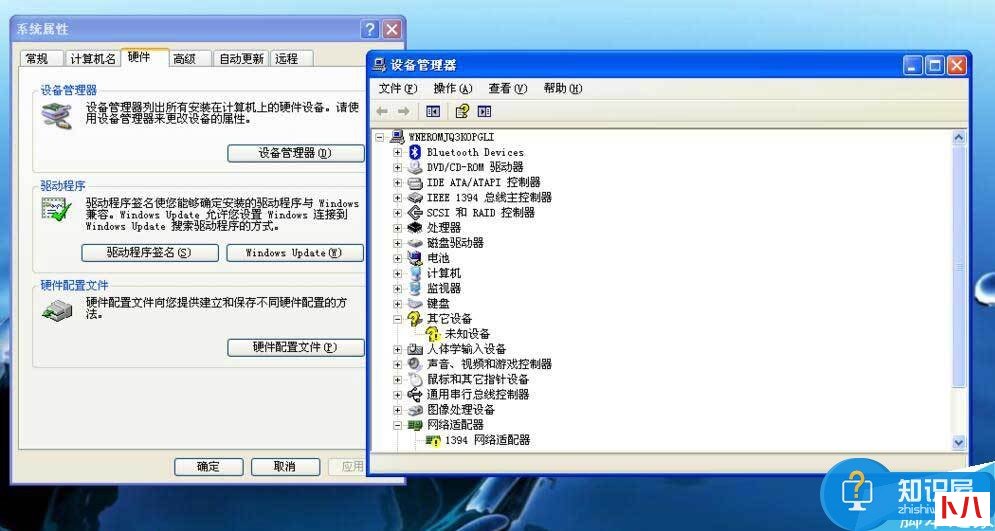This screenshot has height=531, width=995.
Task: Open the 帮助(H) menu
Action: point(563,89)
